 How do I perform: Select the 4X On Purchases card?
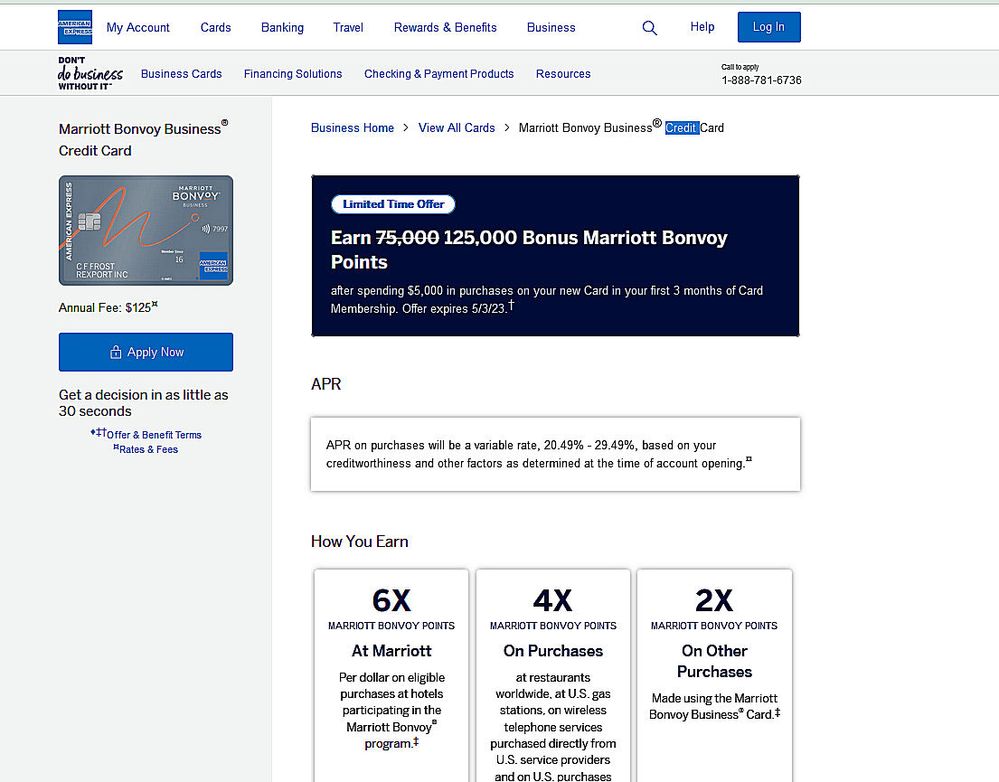point(553,675)
